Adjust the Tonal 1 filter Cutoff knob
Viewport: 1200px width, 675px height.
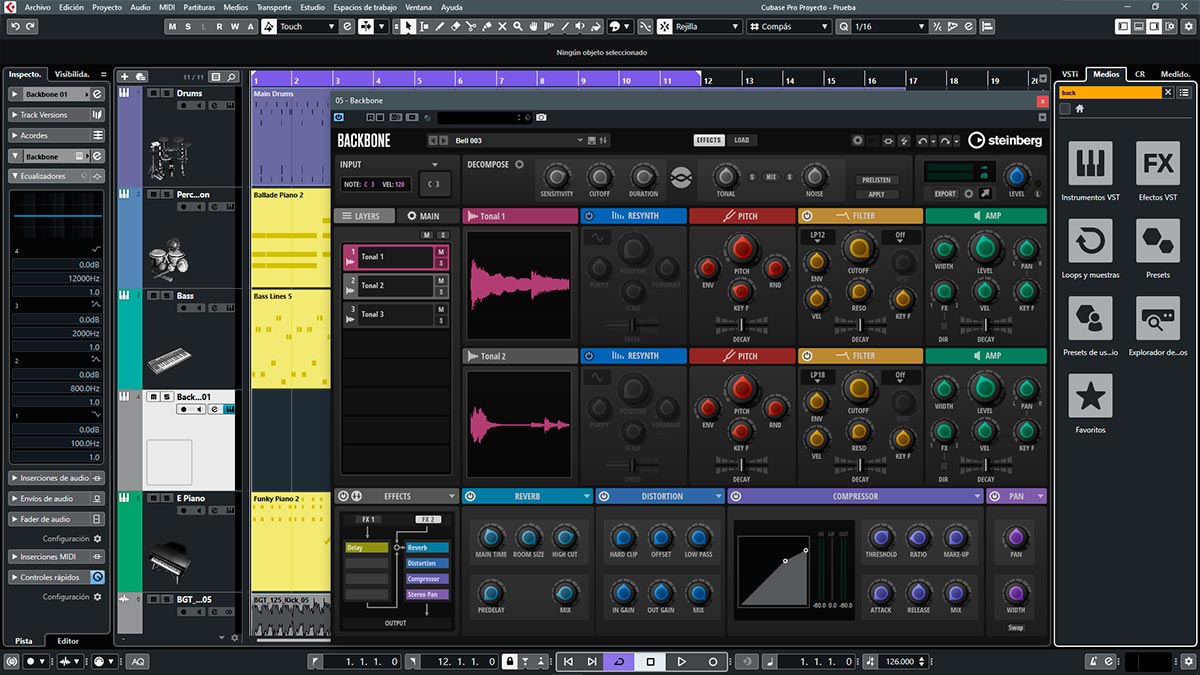(x=858, y=247)
